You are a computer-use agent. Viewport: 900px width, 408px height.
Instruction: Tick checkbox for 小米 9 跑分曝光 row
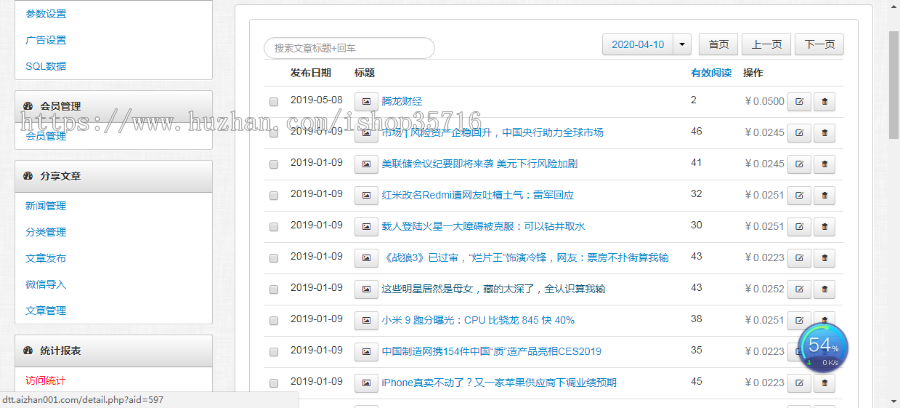(x=273, y=320)
